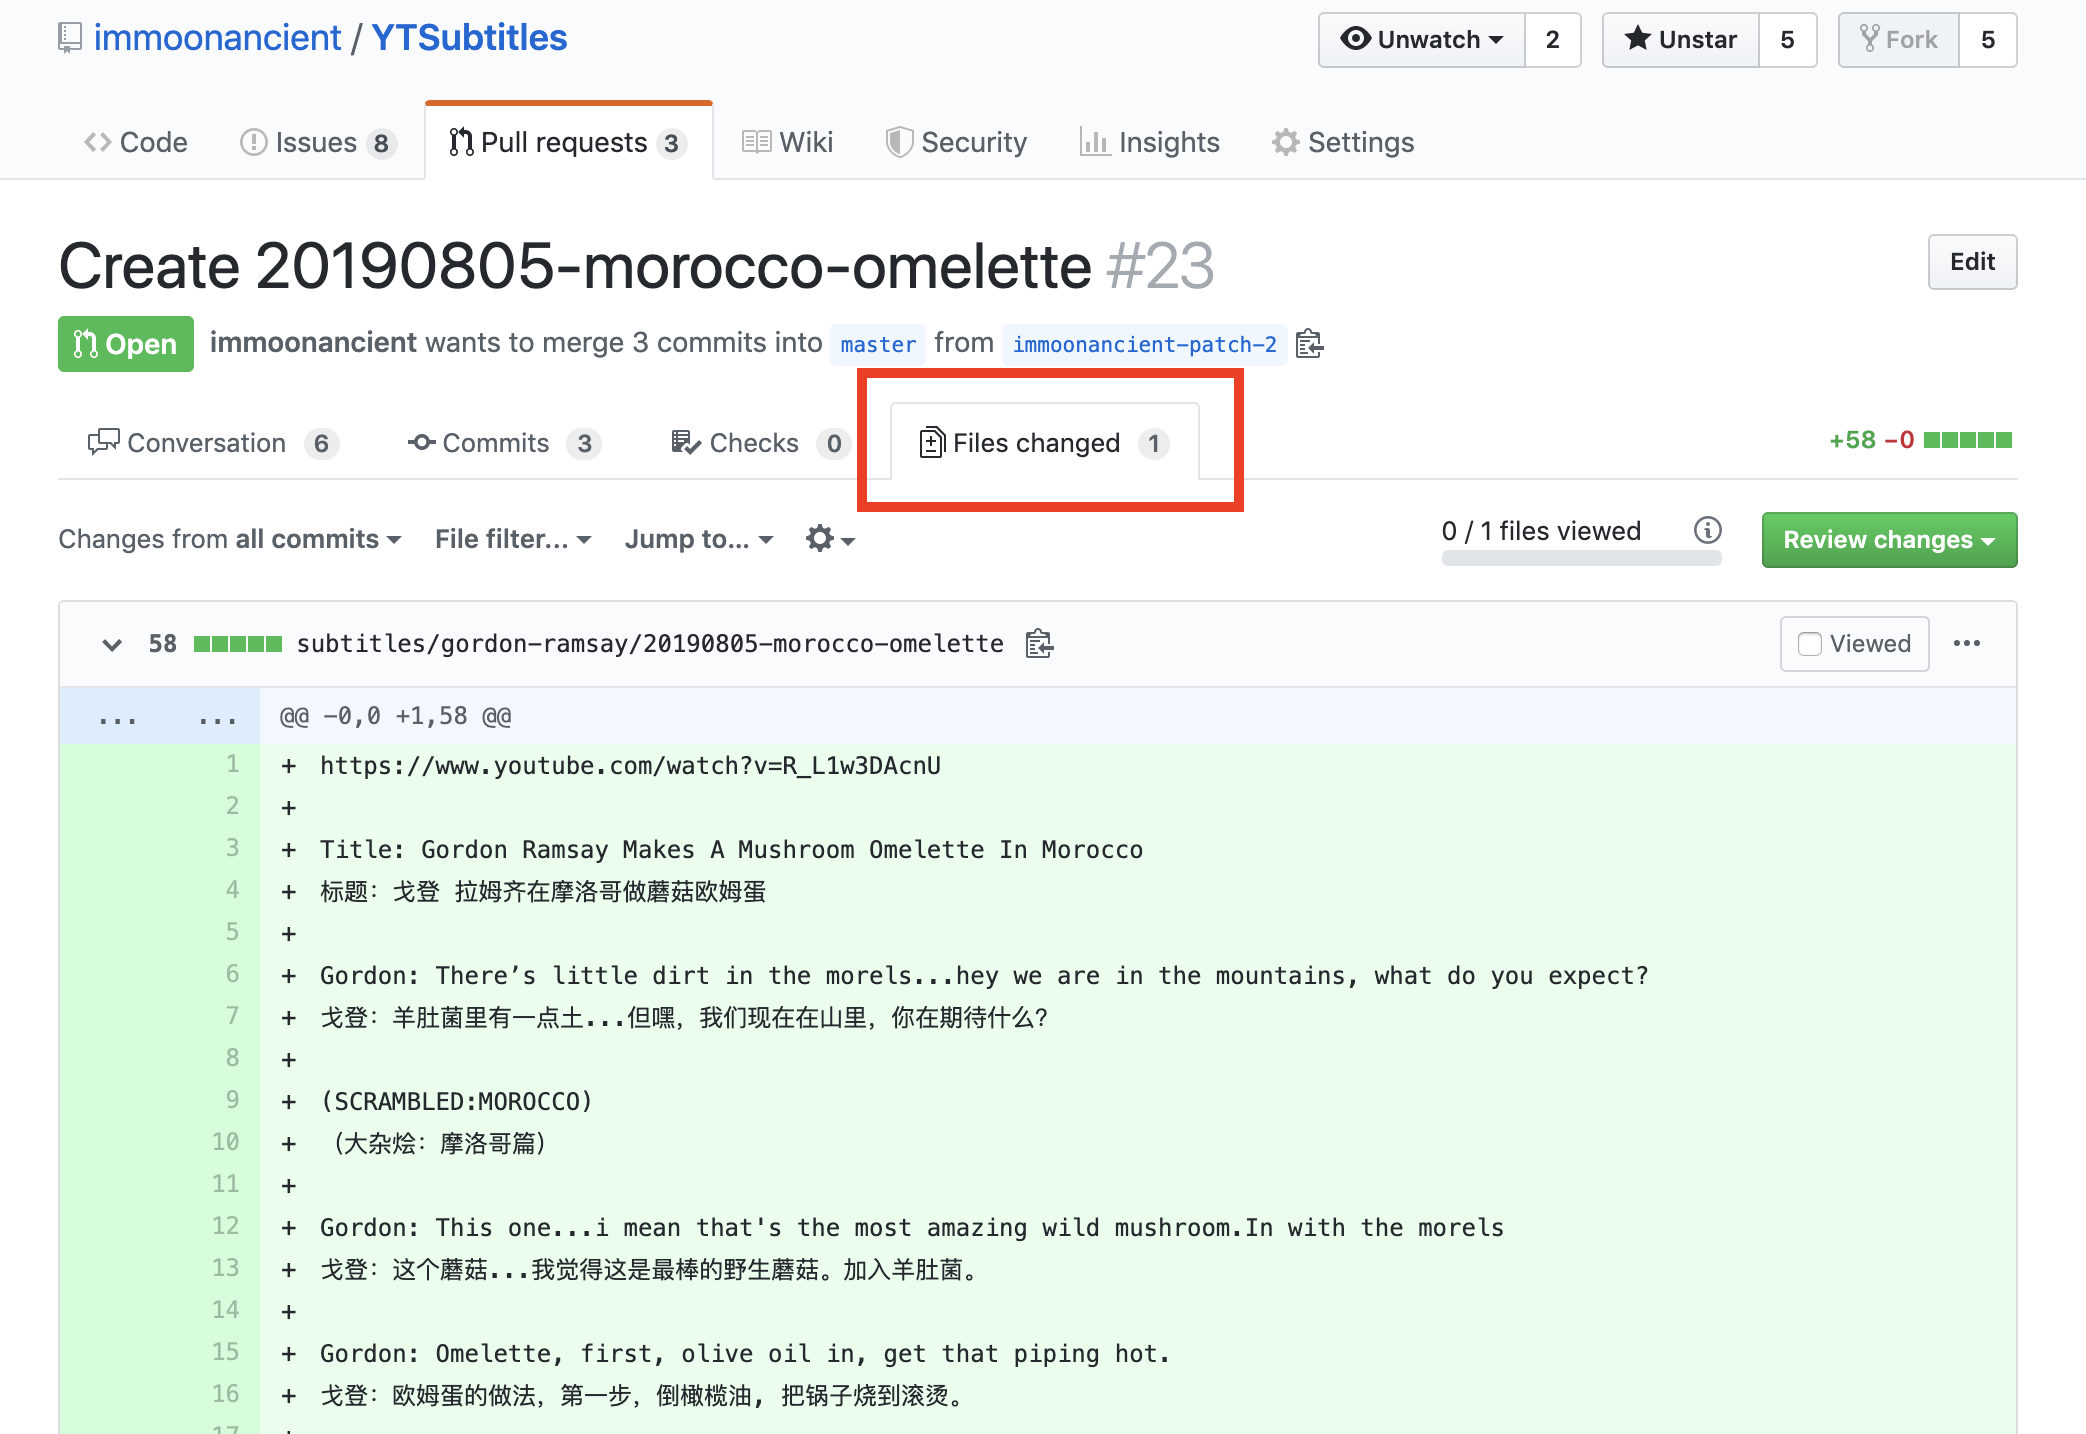Screen dimensions: 2086x1434
Task: Click the Review changes button
Action: 1889,539
